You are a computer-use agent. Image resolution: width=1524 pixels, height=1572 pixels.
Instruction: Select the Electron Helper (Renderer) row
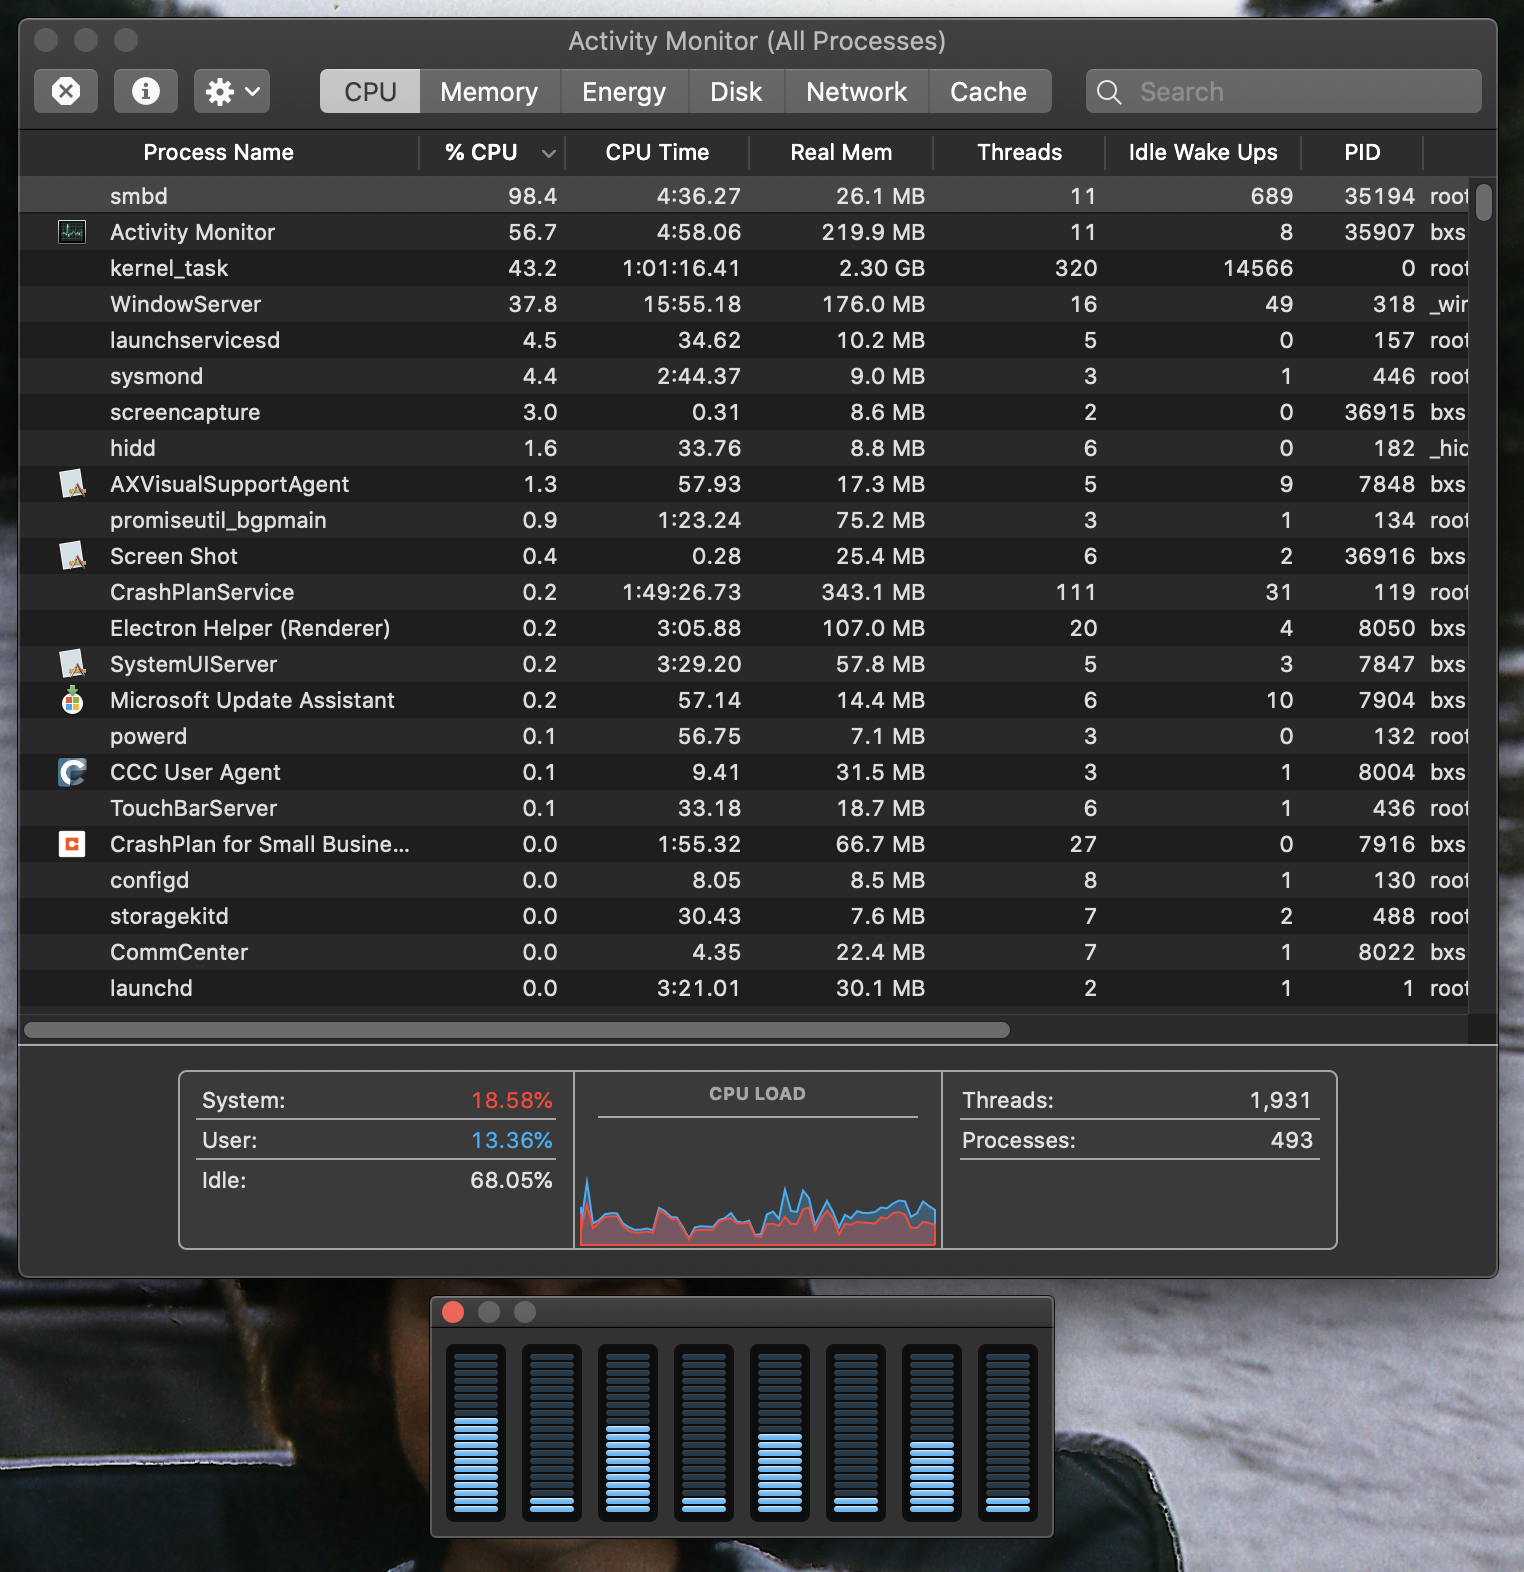click(744, 628)
